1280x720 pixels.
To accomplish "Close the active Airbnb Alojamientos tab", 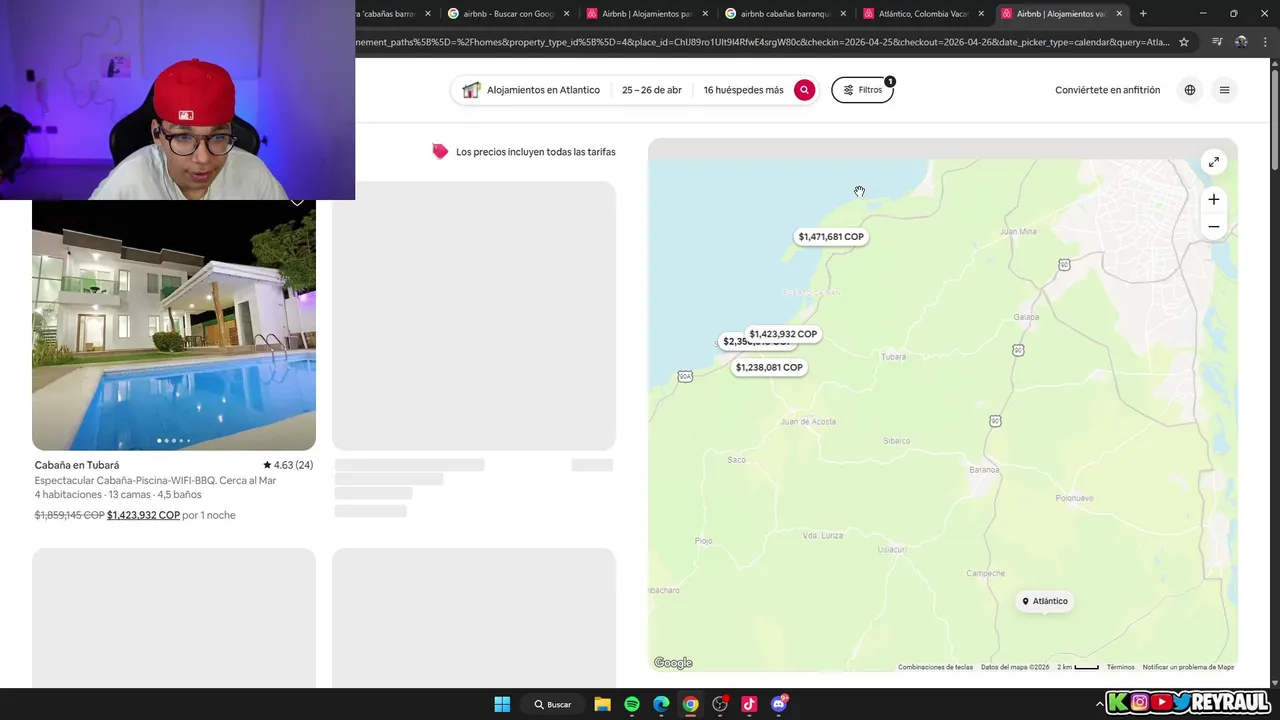I will pyautogui.click(x=1119, y=14).
